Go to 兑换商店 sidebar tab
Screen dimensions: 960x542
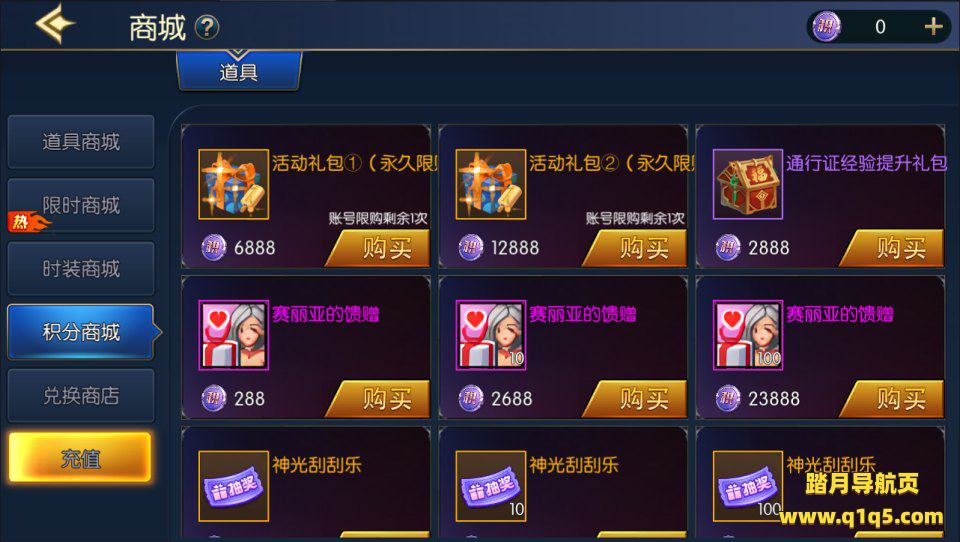[x=81, y=396]
